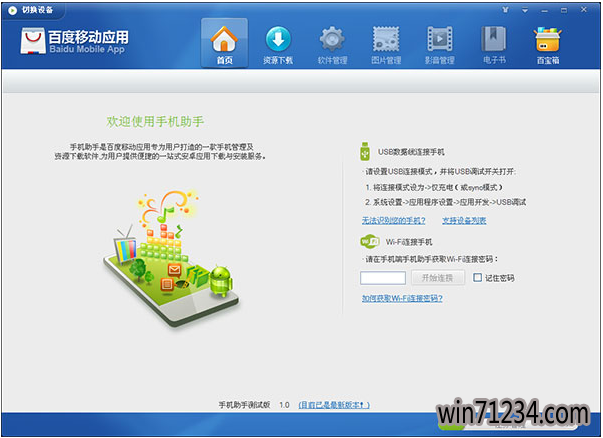This screenshot has height=438, width=603.
Task: Click the skin icon in title bar
Action: (x=505, y=10)
